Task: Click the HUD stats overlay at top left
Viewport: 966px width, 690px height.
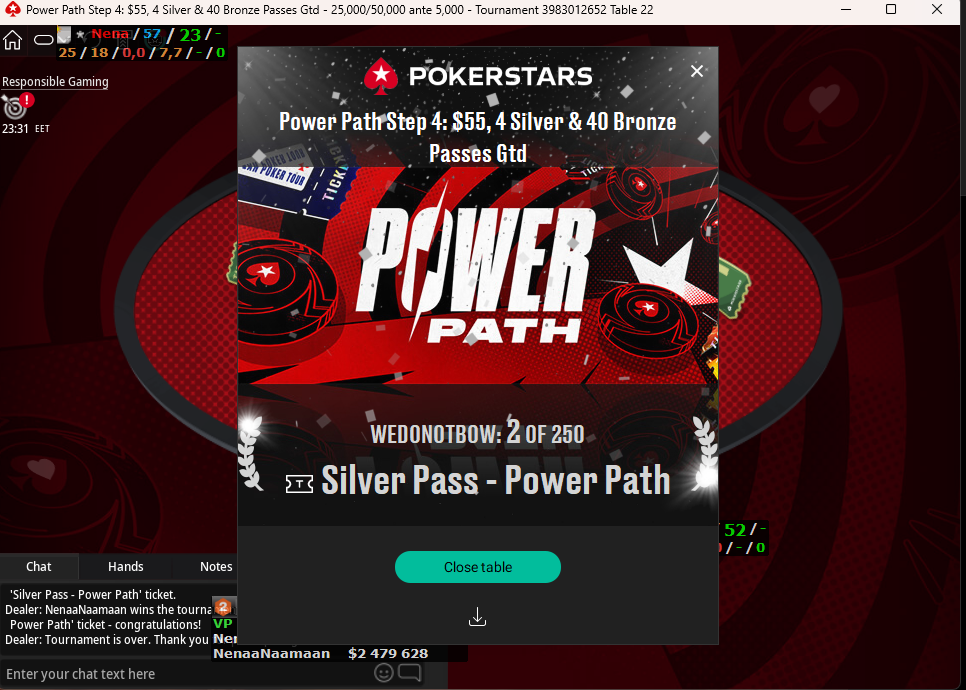Action: (142, 43)
